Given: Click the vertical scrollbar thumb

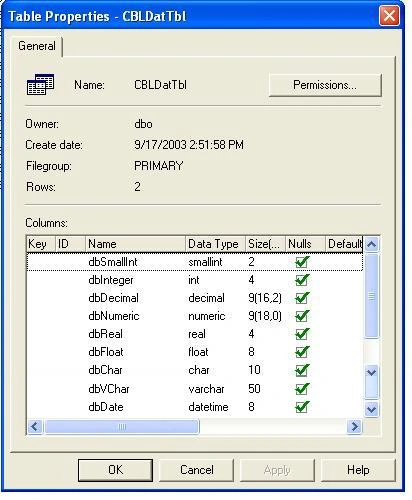Looking at the screenshot, I should point(371,296).
